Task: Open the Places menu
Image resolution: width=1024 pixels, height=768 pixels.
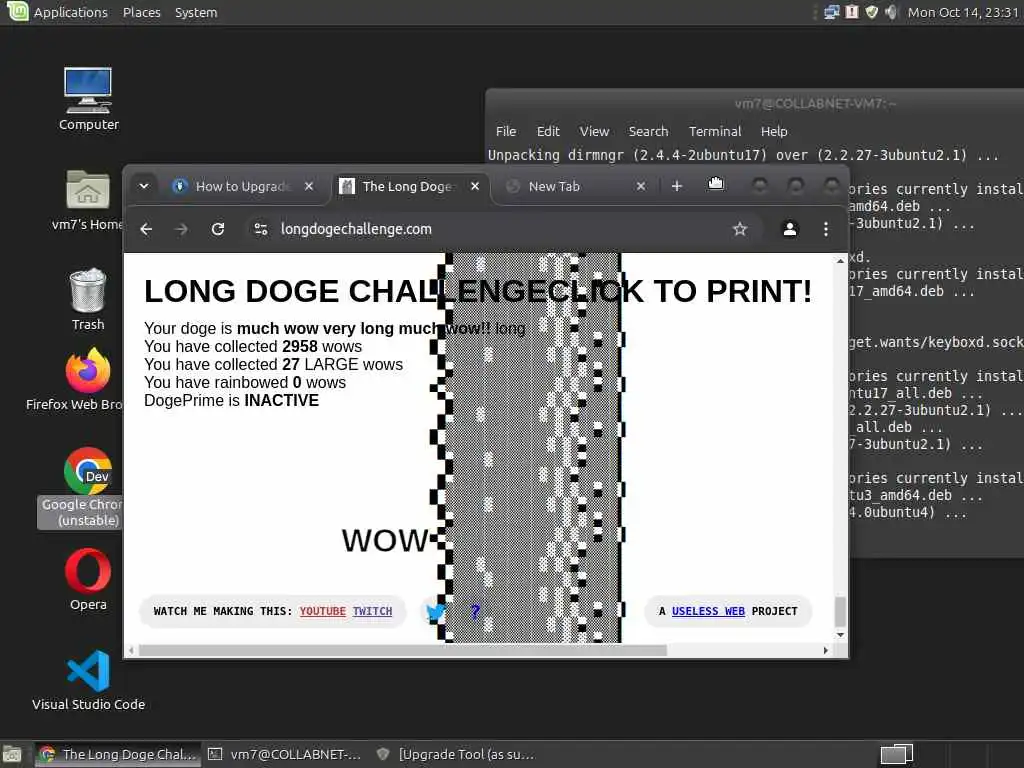Action: point(142,12)
